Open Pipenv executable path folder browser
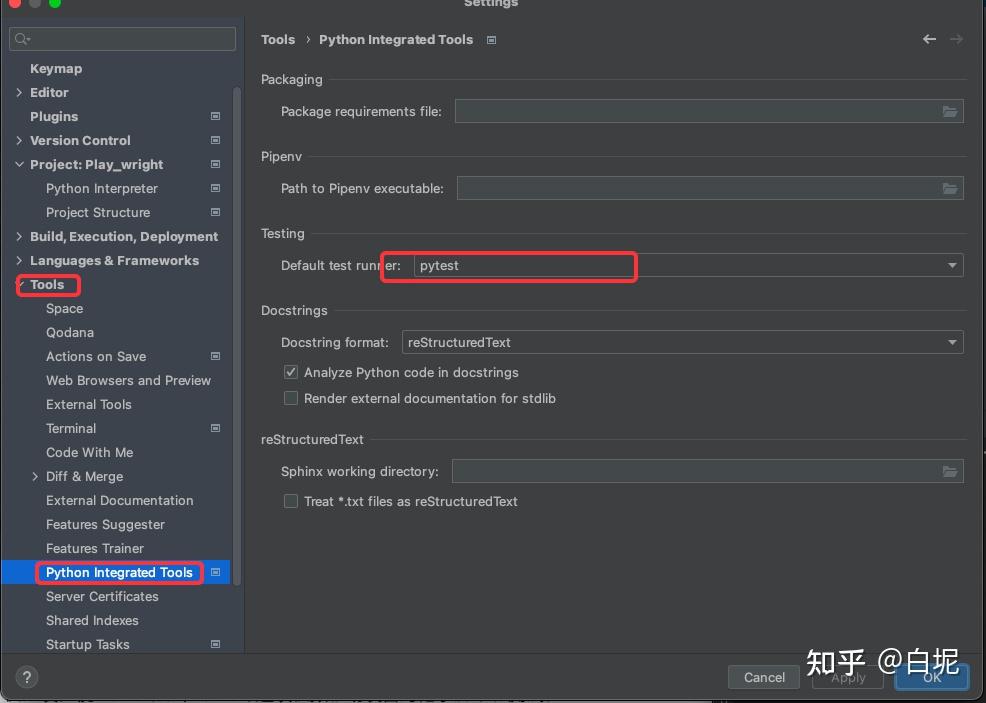The height and width of the screenshot is (703, 986). [x=950, y=189]
